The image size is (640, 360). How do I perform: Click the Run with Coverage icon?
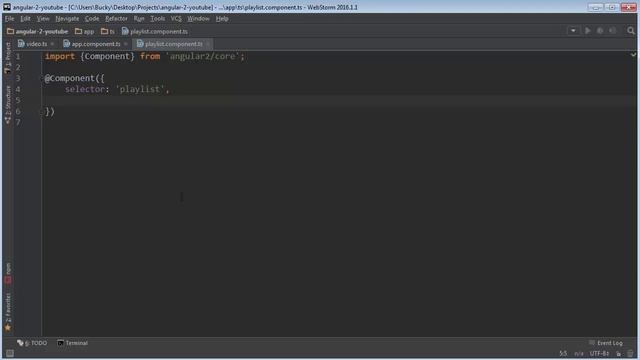tap(612, 31)
